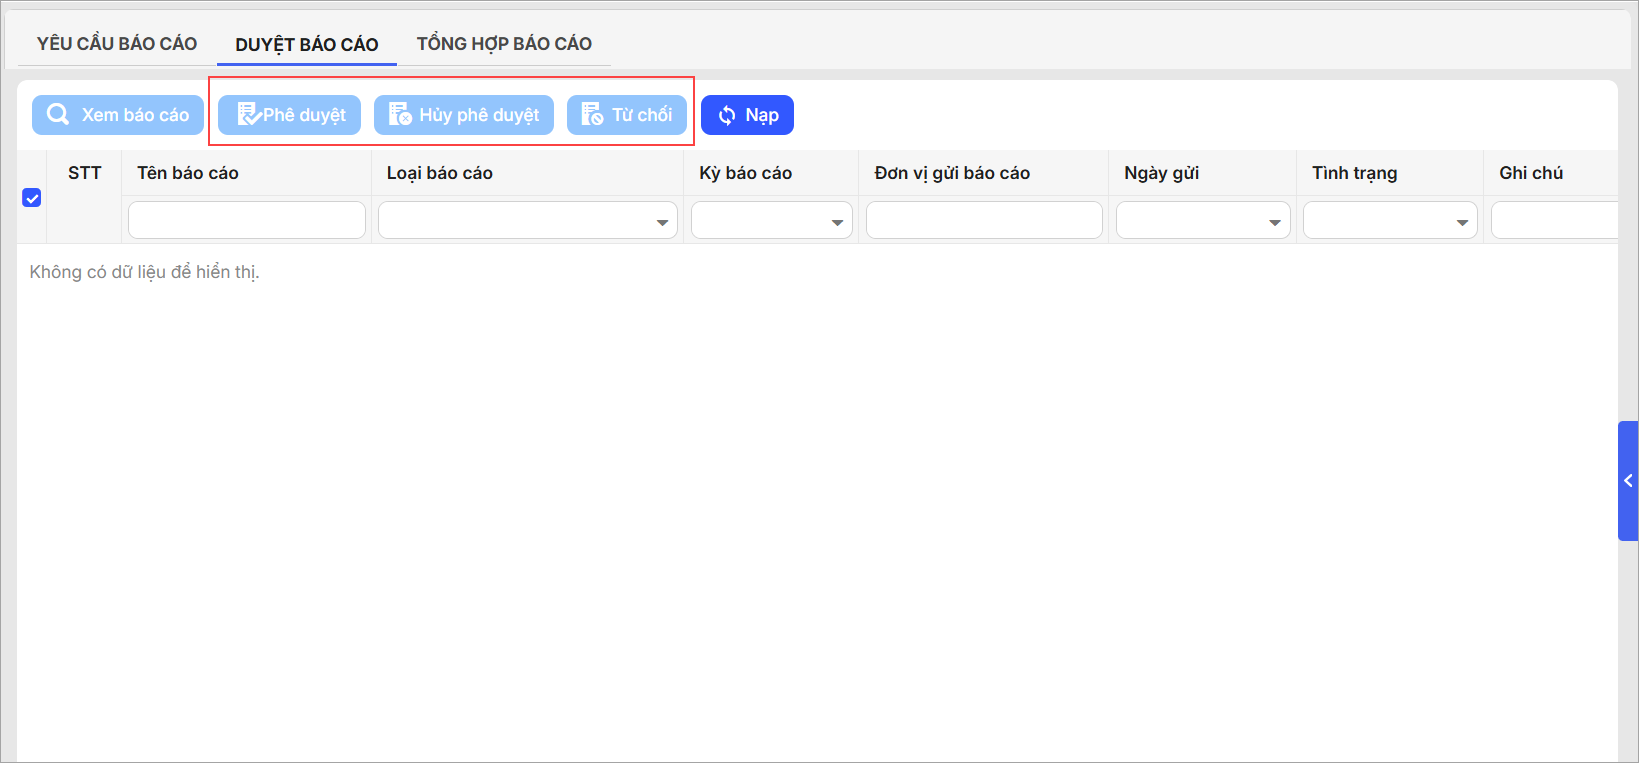1639x763 pixels.
Task: Open the Kỳ báo cáo filter dropdown
Action: click(837, 222)
